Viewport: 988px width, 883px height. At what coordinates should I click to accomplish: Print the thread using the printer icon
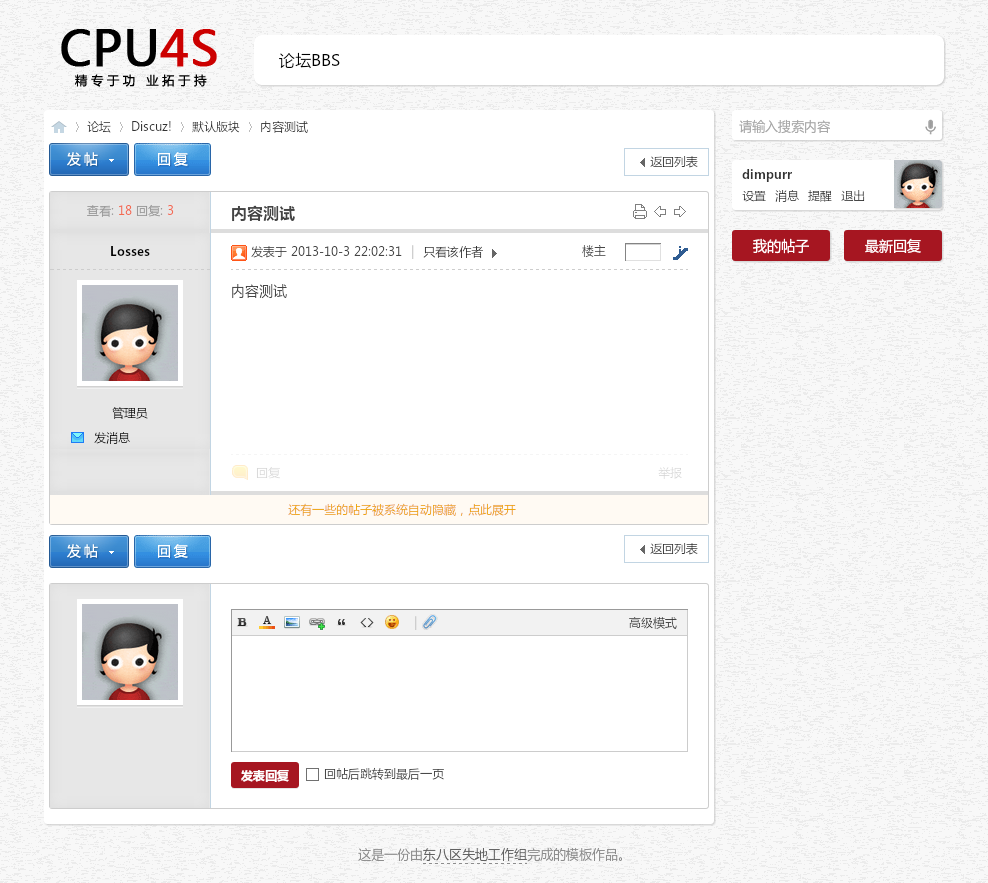(x=640, y=212)
